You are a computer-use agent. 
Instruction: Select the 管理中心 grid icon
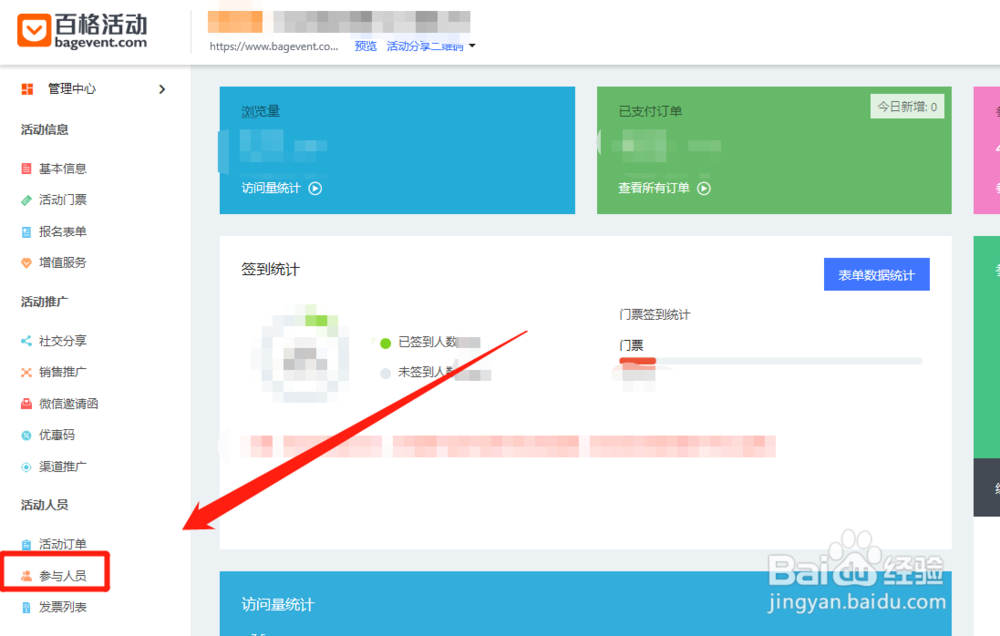pos(25,89)
